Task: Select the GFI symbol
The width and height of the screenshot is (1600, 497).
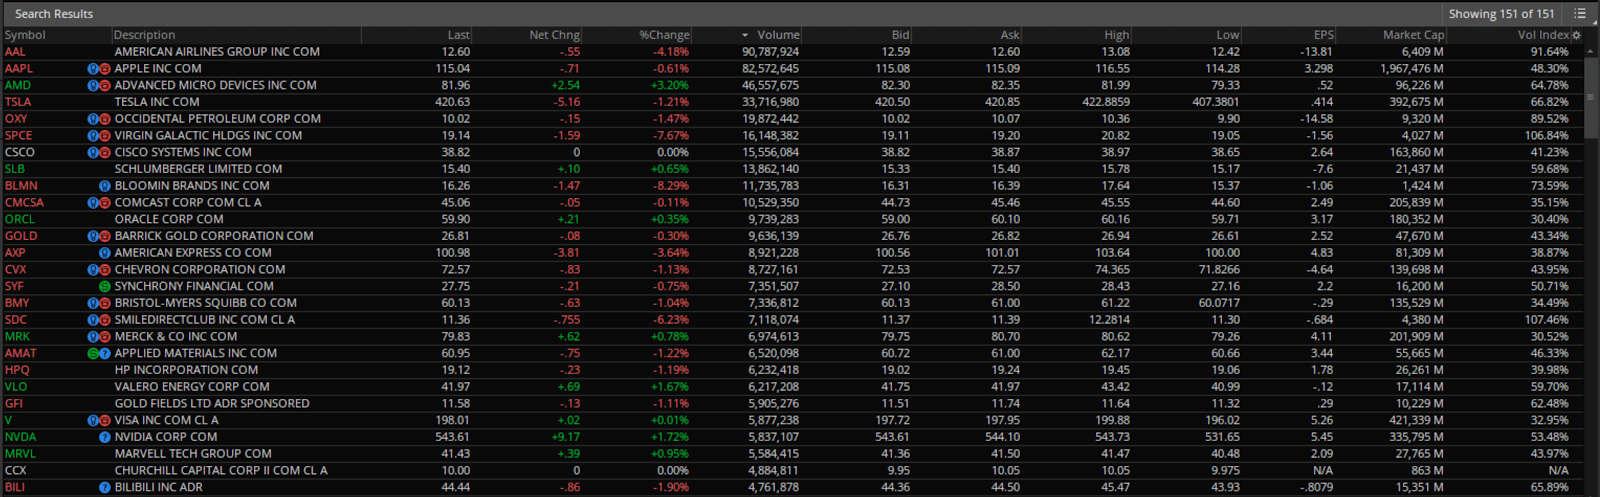Action: 13,404
